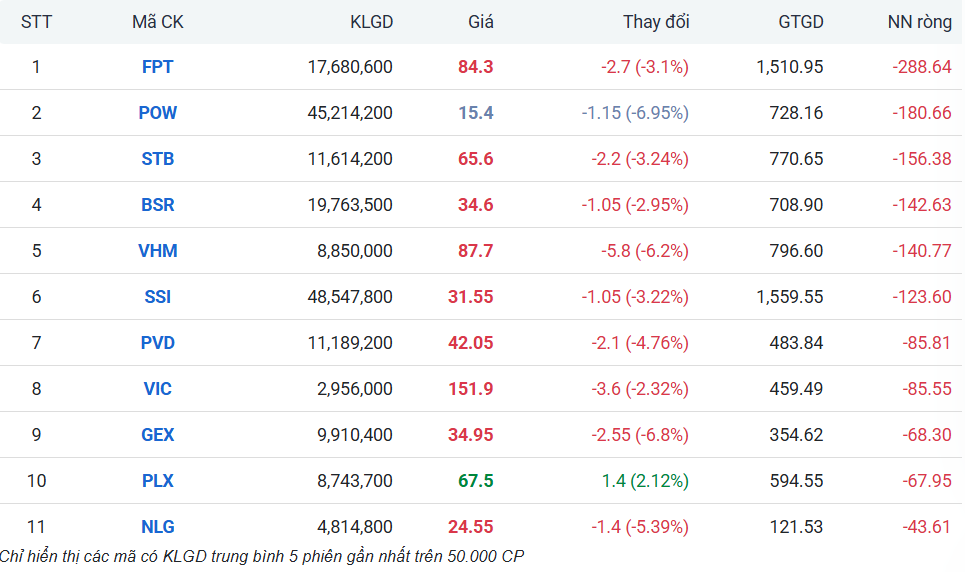Screen dimensions: 965x572
Task: Open the VIC stock code link
Action: (158, 389)
